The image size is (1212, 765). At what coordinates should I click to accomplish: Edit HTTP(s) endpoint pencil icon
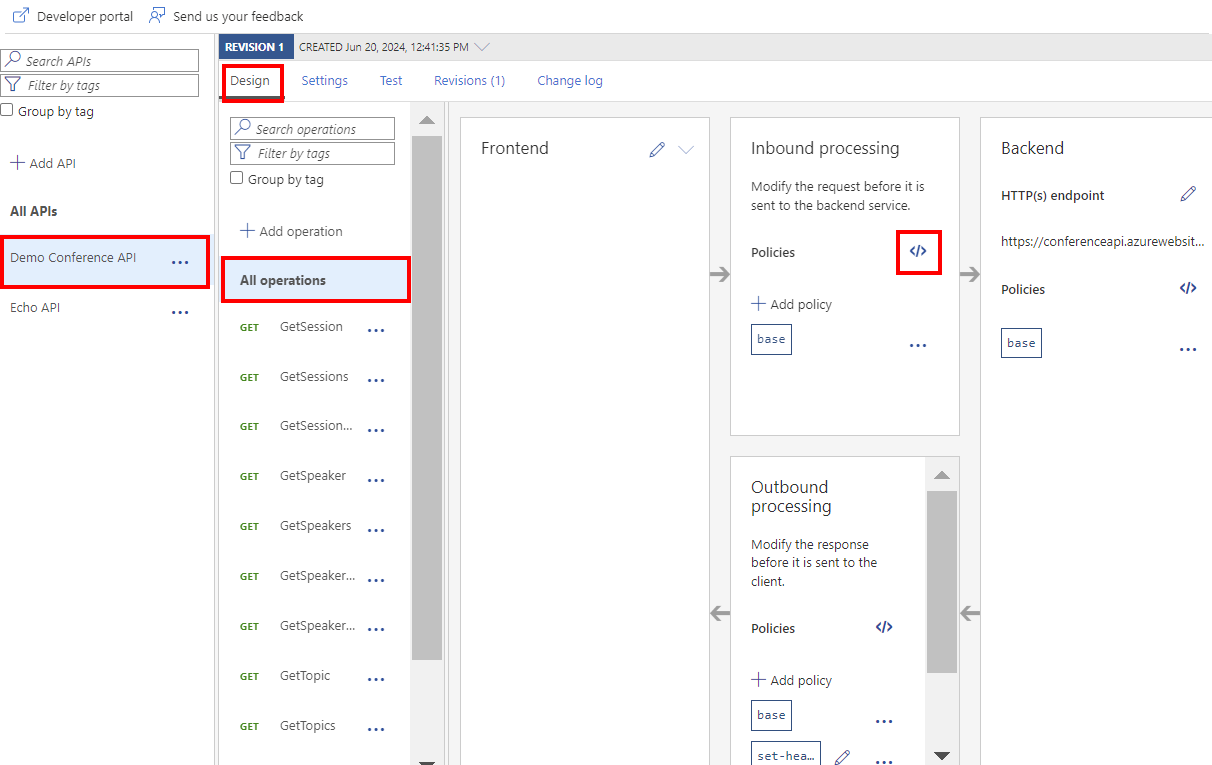point(1188,194)
